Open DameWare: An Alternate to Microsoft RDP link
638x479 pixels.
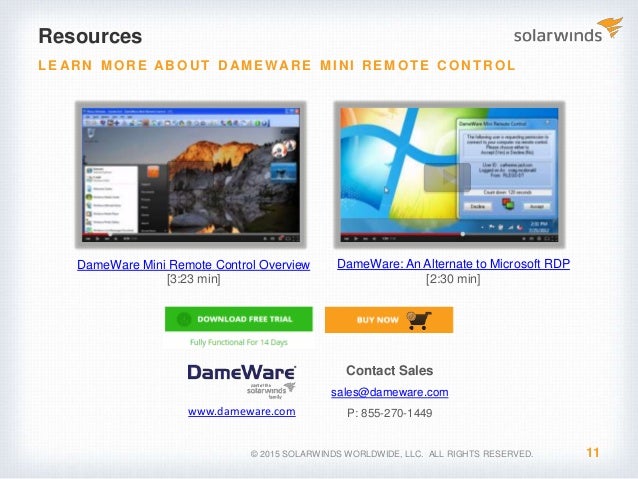453,264
